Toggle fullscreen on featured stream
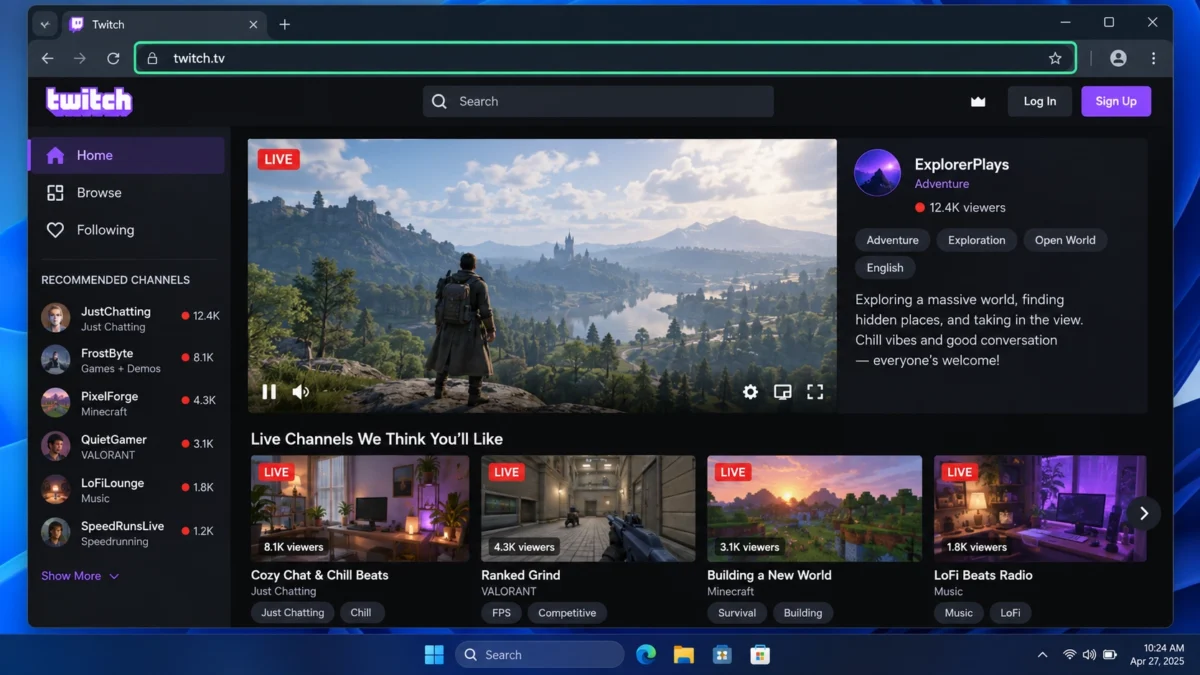The height and width of the screenshot is (675, 1200). pyautogui.click(x=815, y=392)
